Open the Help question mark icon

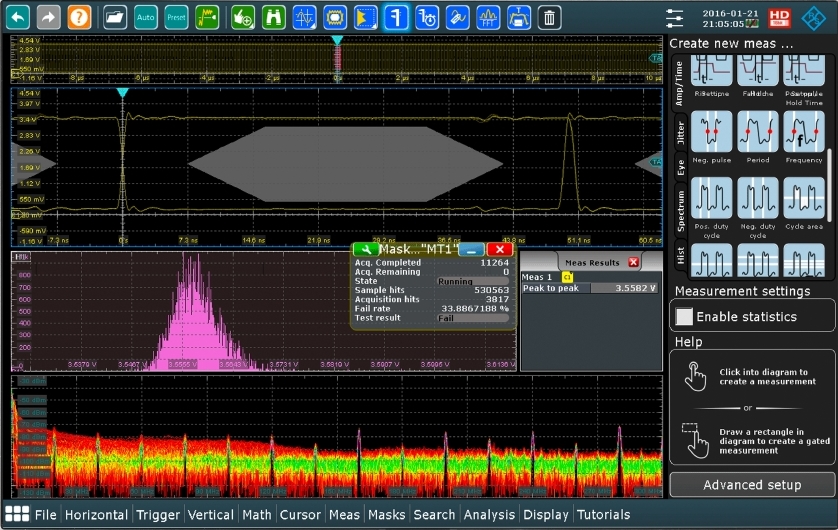pyautogui.click(x=79, y=17)
